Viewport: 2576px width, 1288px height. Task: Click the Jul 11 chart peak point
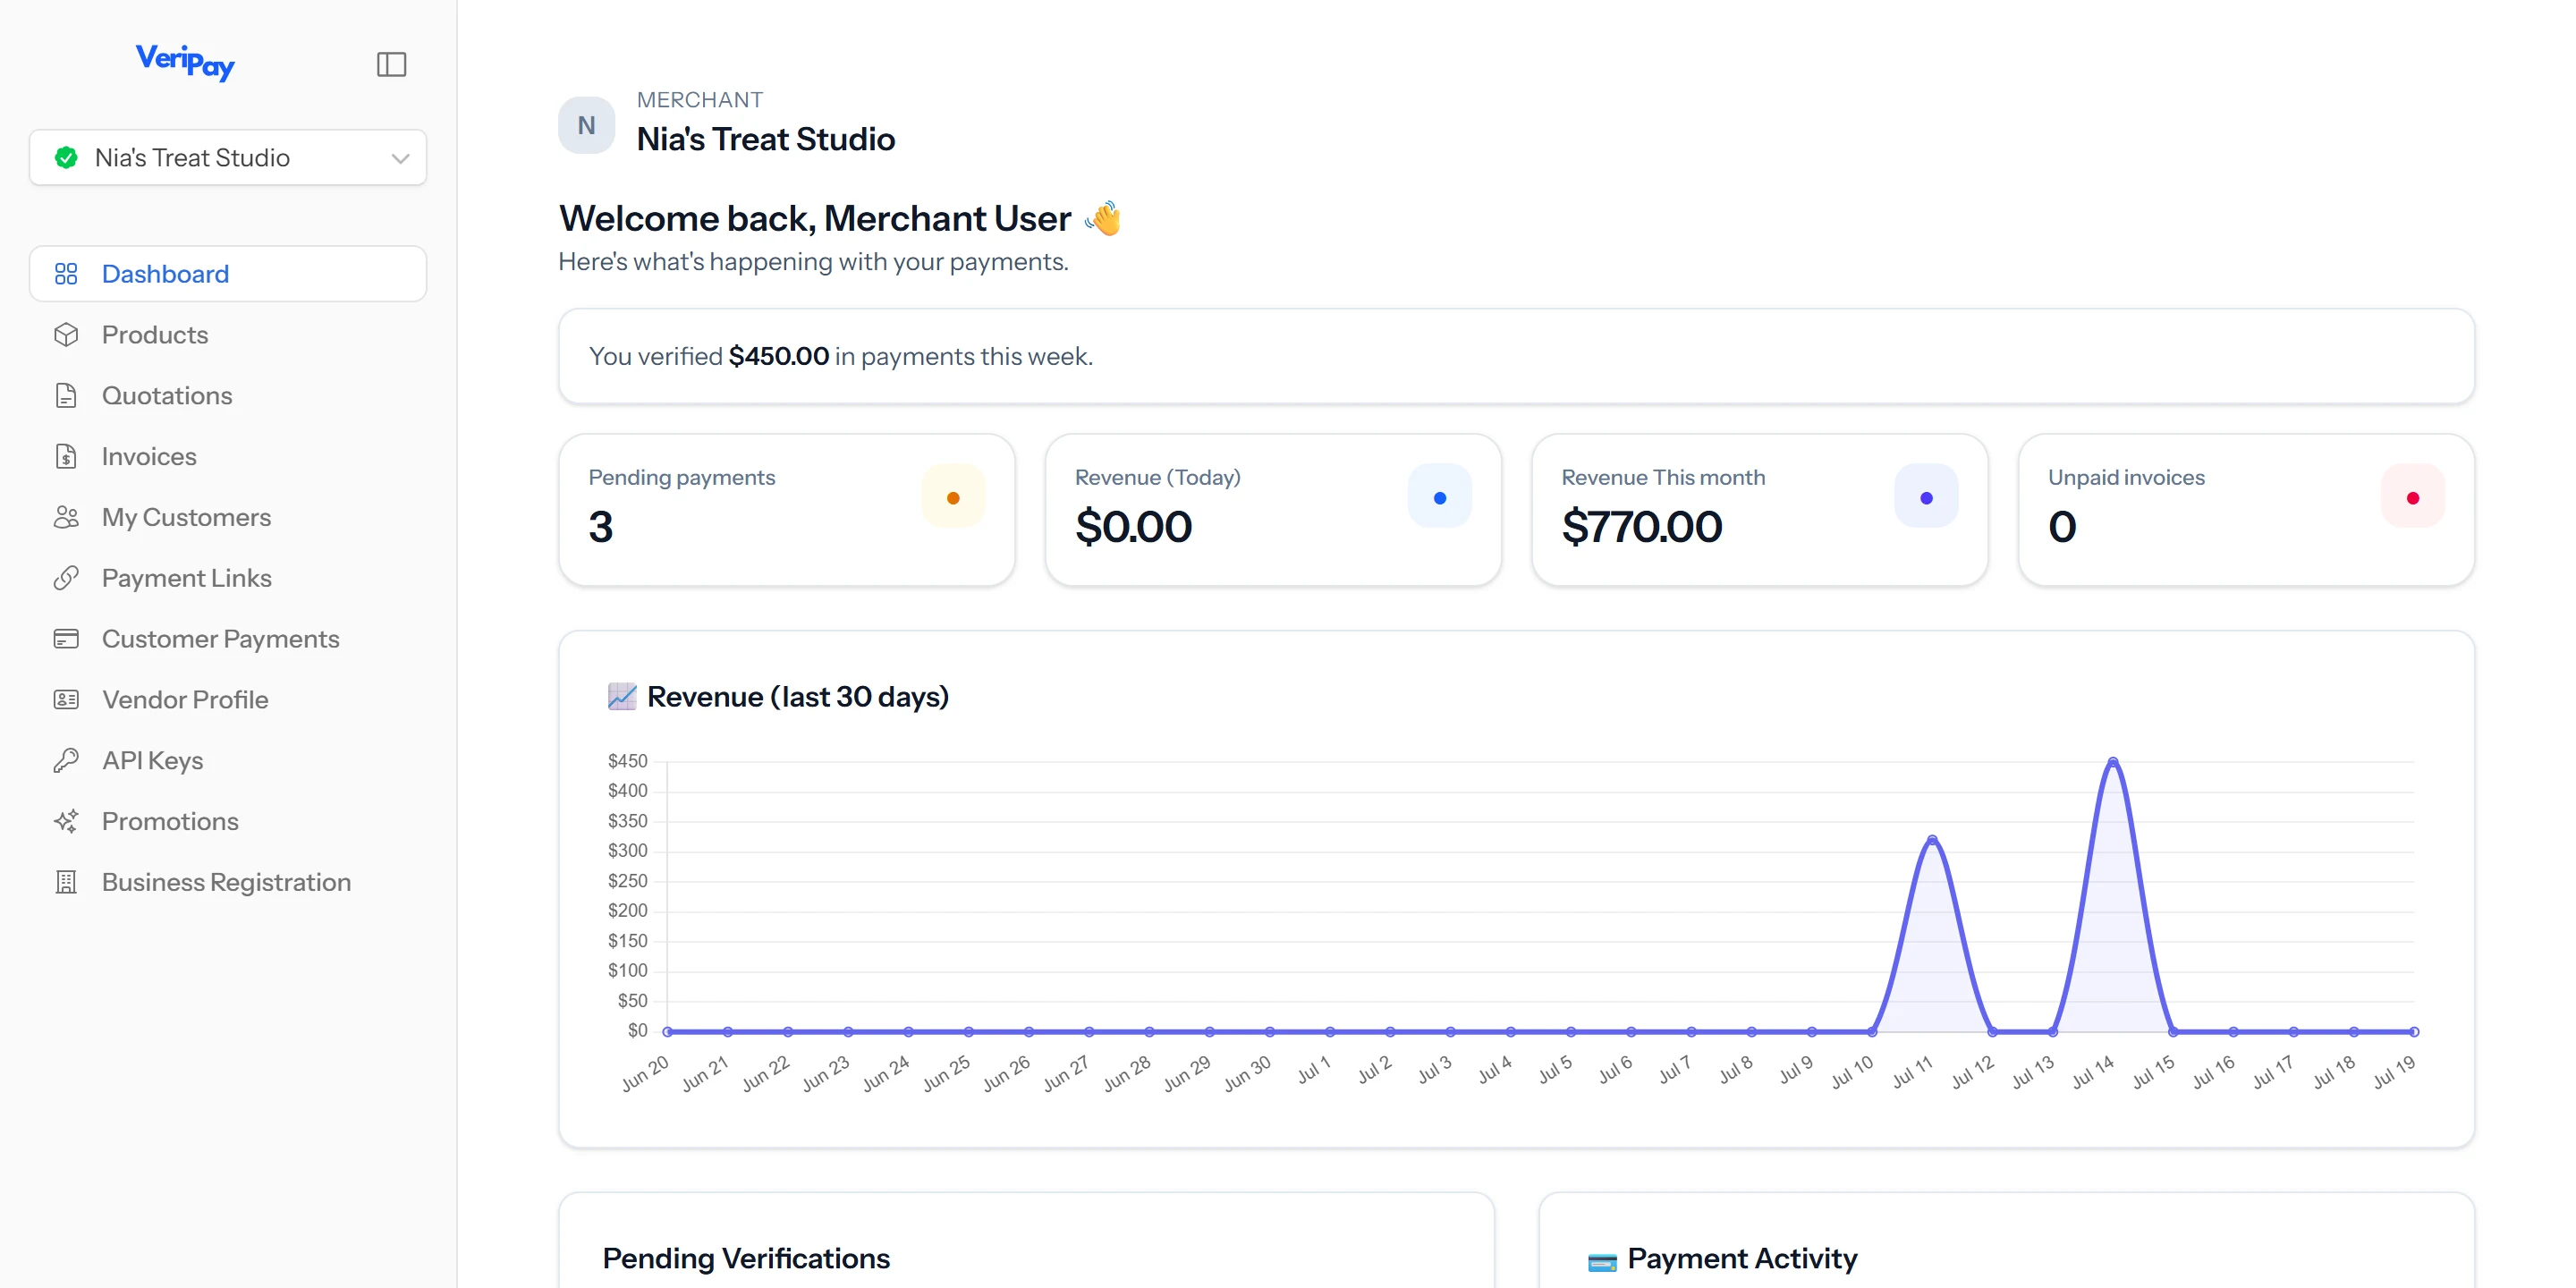point(1932,841)
